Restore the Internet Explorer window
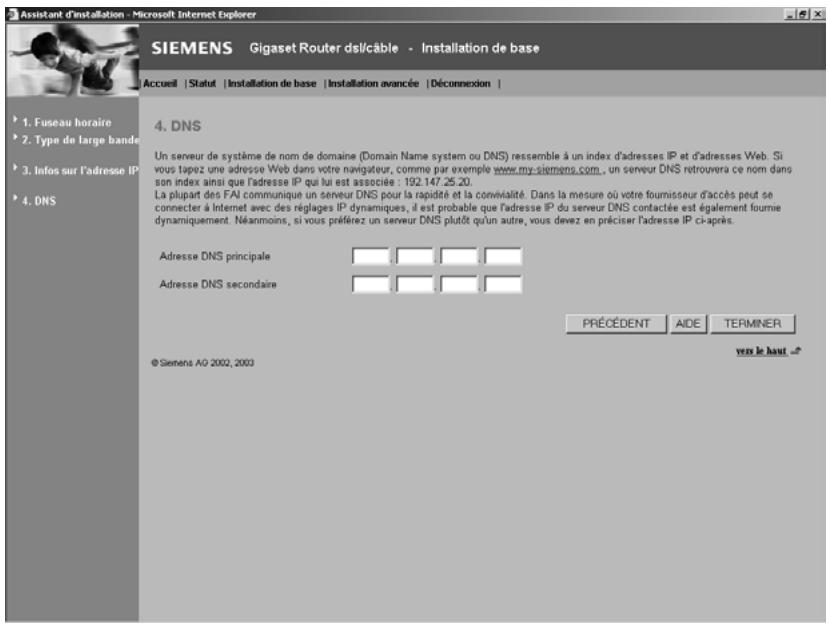Viewport: 829px width, 625px height. (x=803, y=15)
